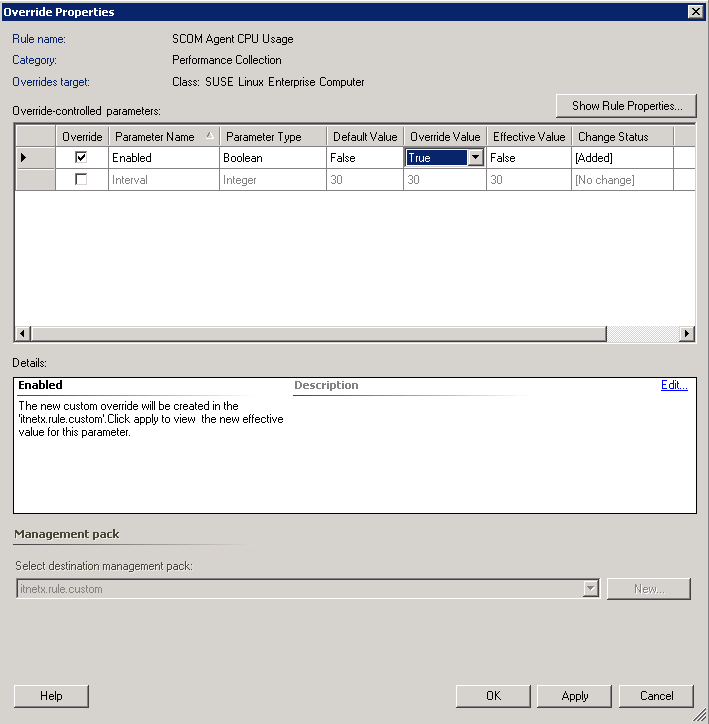Click the Rule name label

[39, 39]
